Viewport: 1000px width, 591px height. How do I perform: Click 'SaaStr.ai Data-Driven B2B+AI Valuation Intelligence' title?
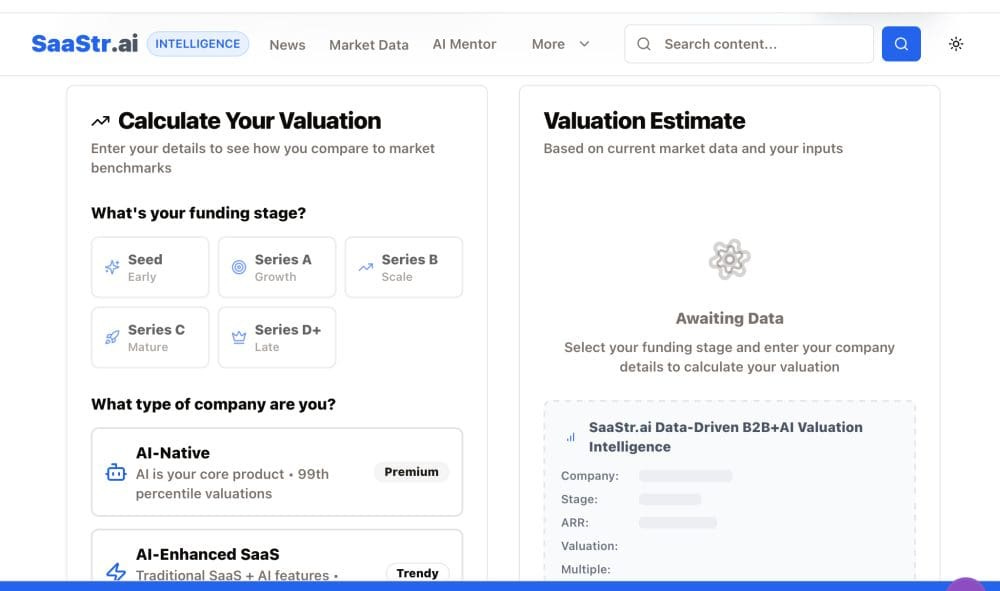point(725,437)
